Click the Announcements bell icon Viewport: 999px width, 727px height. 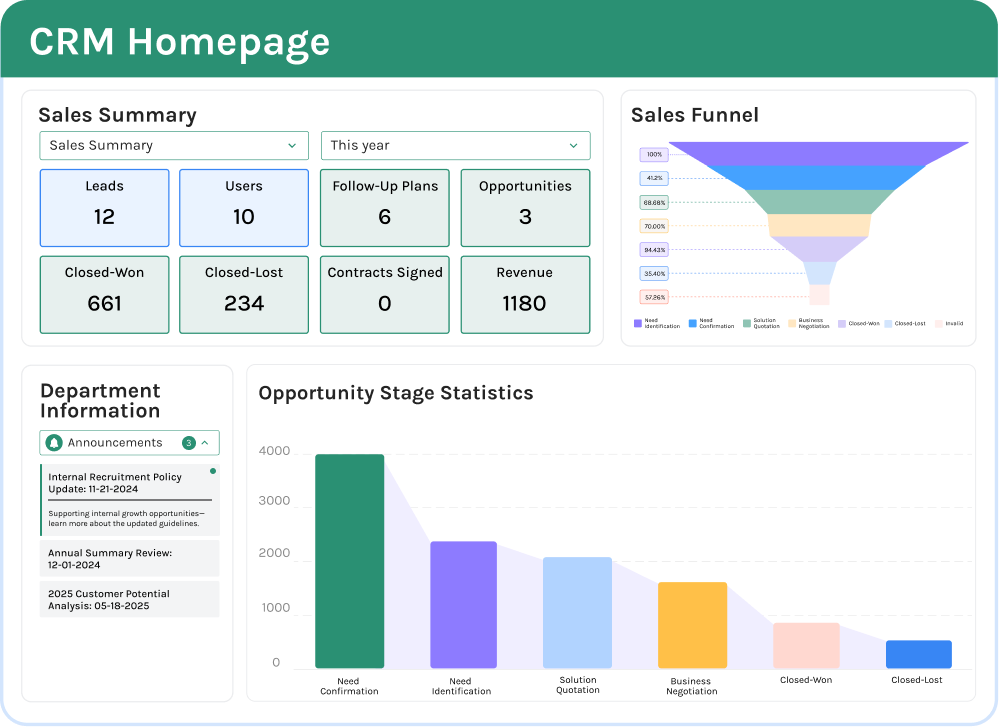(x=56, y=442)
